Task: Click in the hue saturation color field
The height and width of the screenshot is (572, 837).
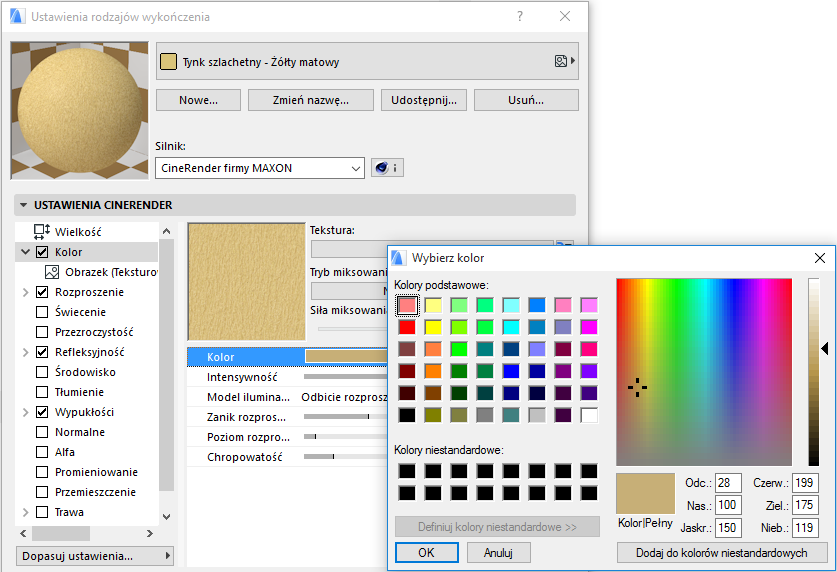Action: [704, 372]
